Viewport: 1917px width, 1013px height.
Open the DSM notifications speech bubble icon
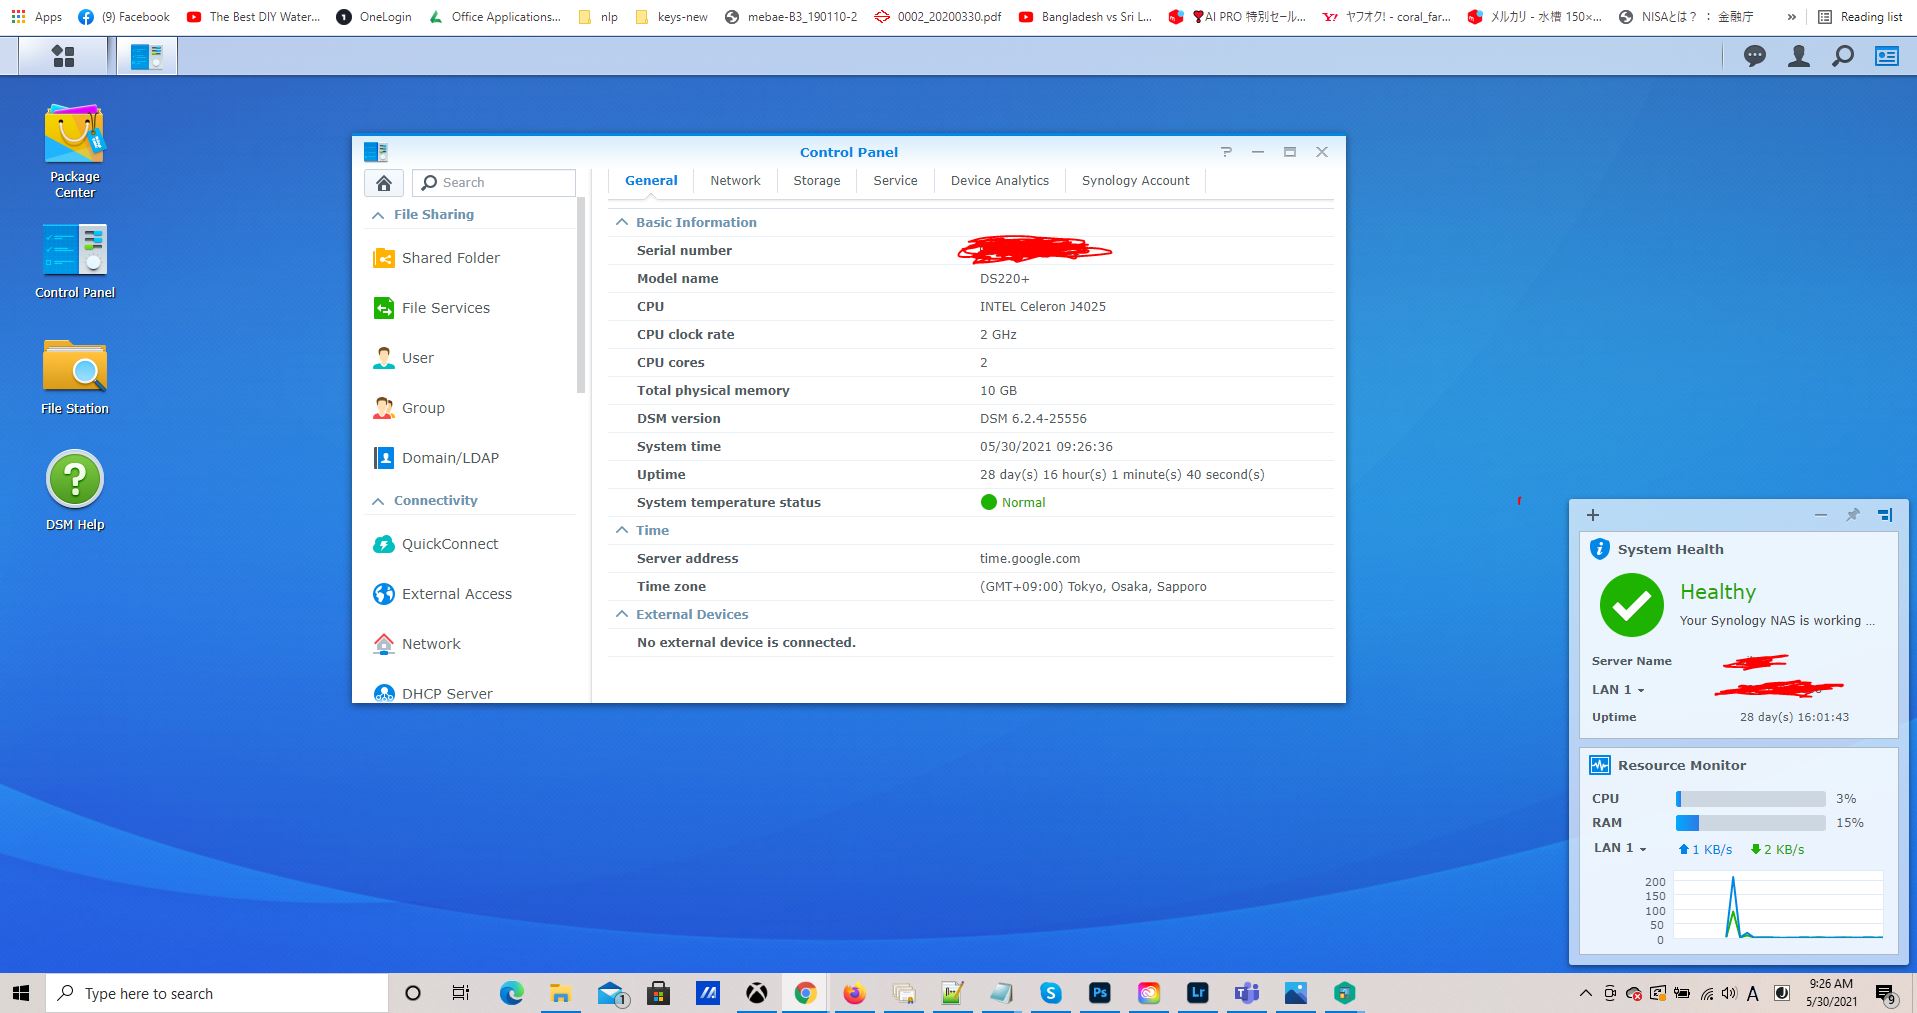[x=1755, y=56]
